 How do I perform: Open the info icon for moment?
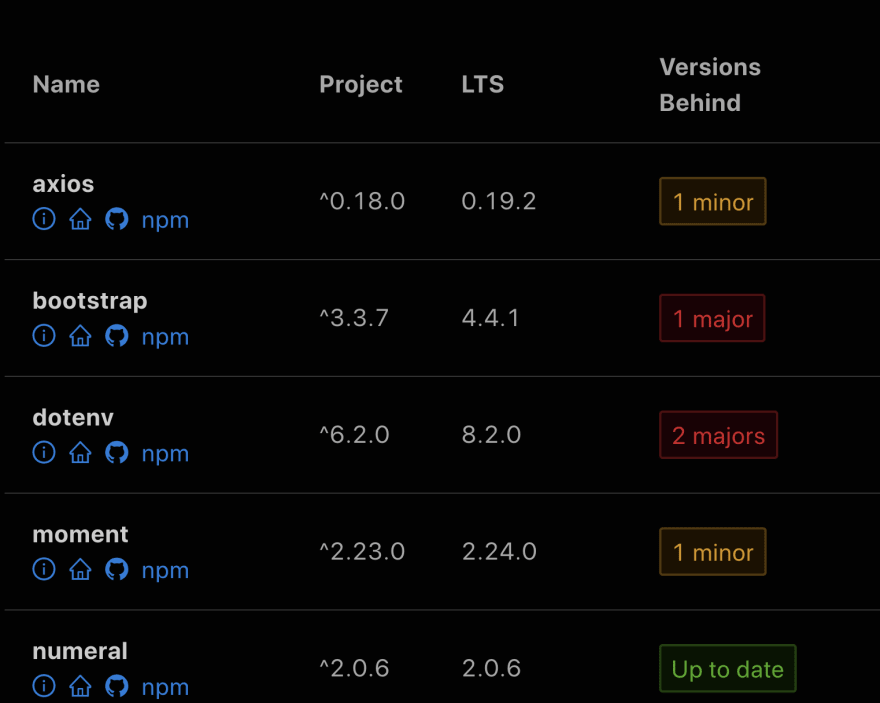(x=44, y=569)
